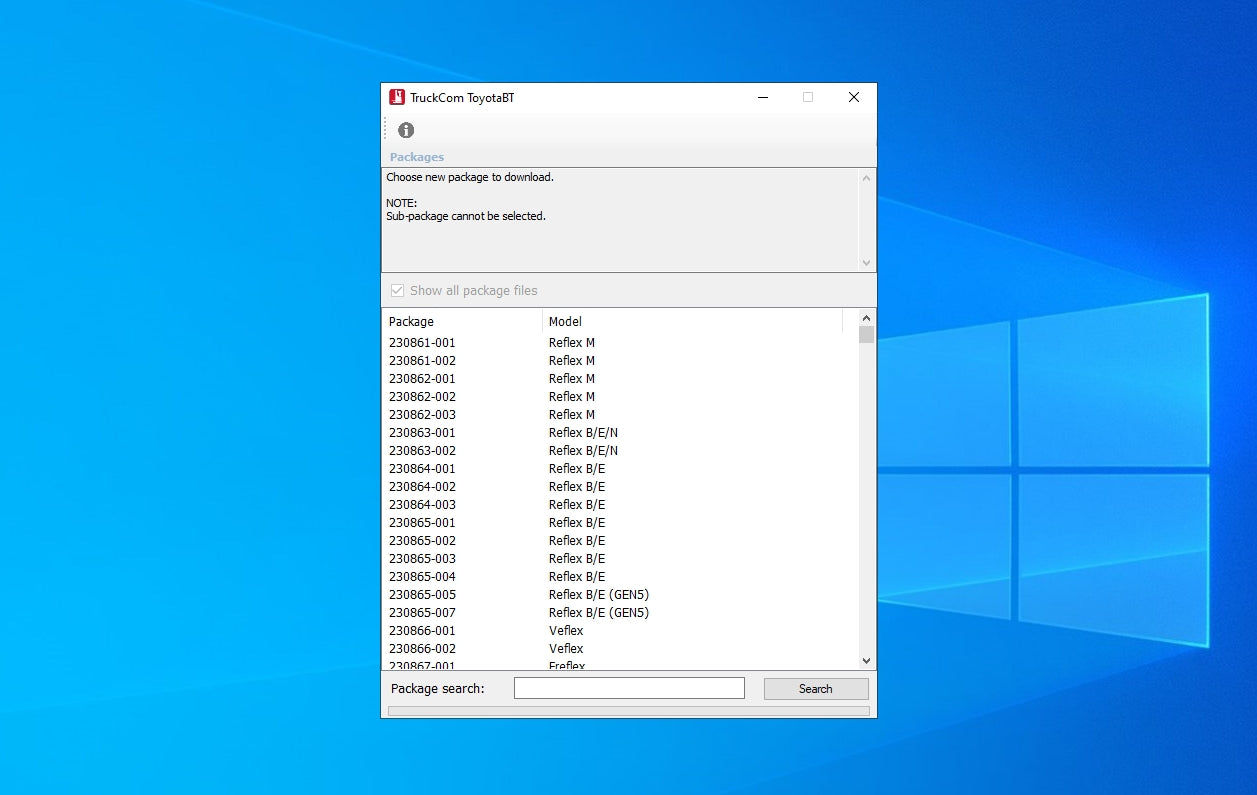Screen dimensions: 1257x795
Task: Minimize the TruckCom window
Action: [x=763, y=98]
